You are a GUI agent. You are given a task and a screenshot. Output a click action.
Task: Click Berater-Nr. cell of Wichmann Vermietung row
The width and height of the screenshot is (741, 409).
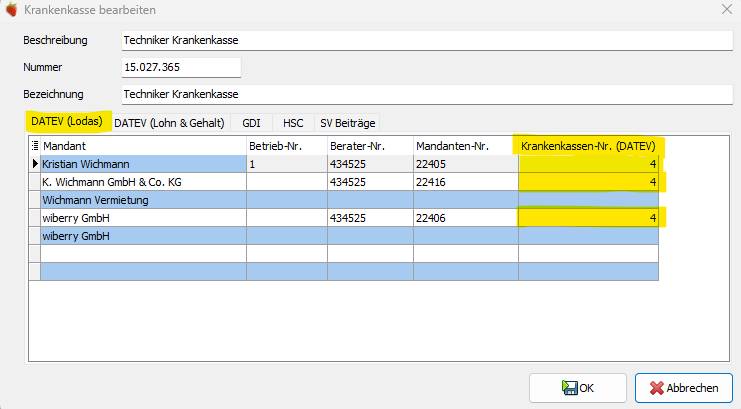pos(370,200)
